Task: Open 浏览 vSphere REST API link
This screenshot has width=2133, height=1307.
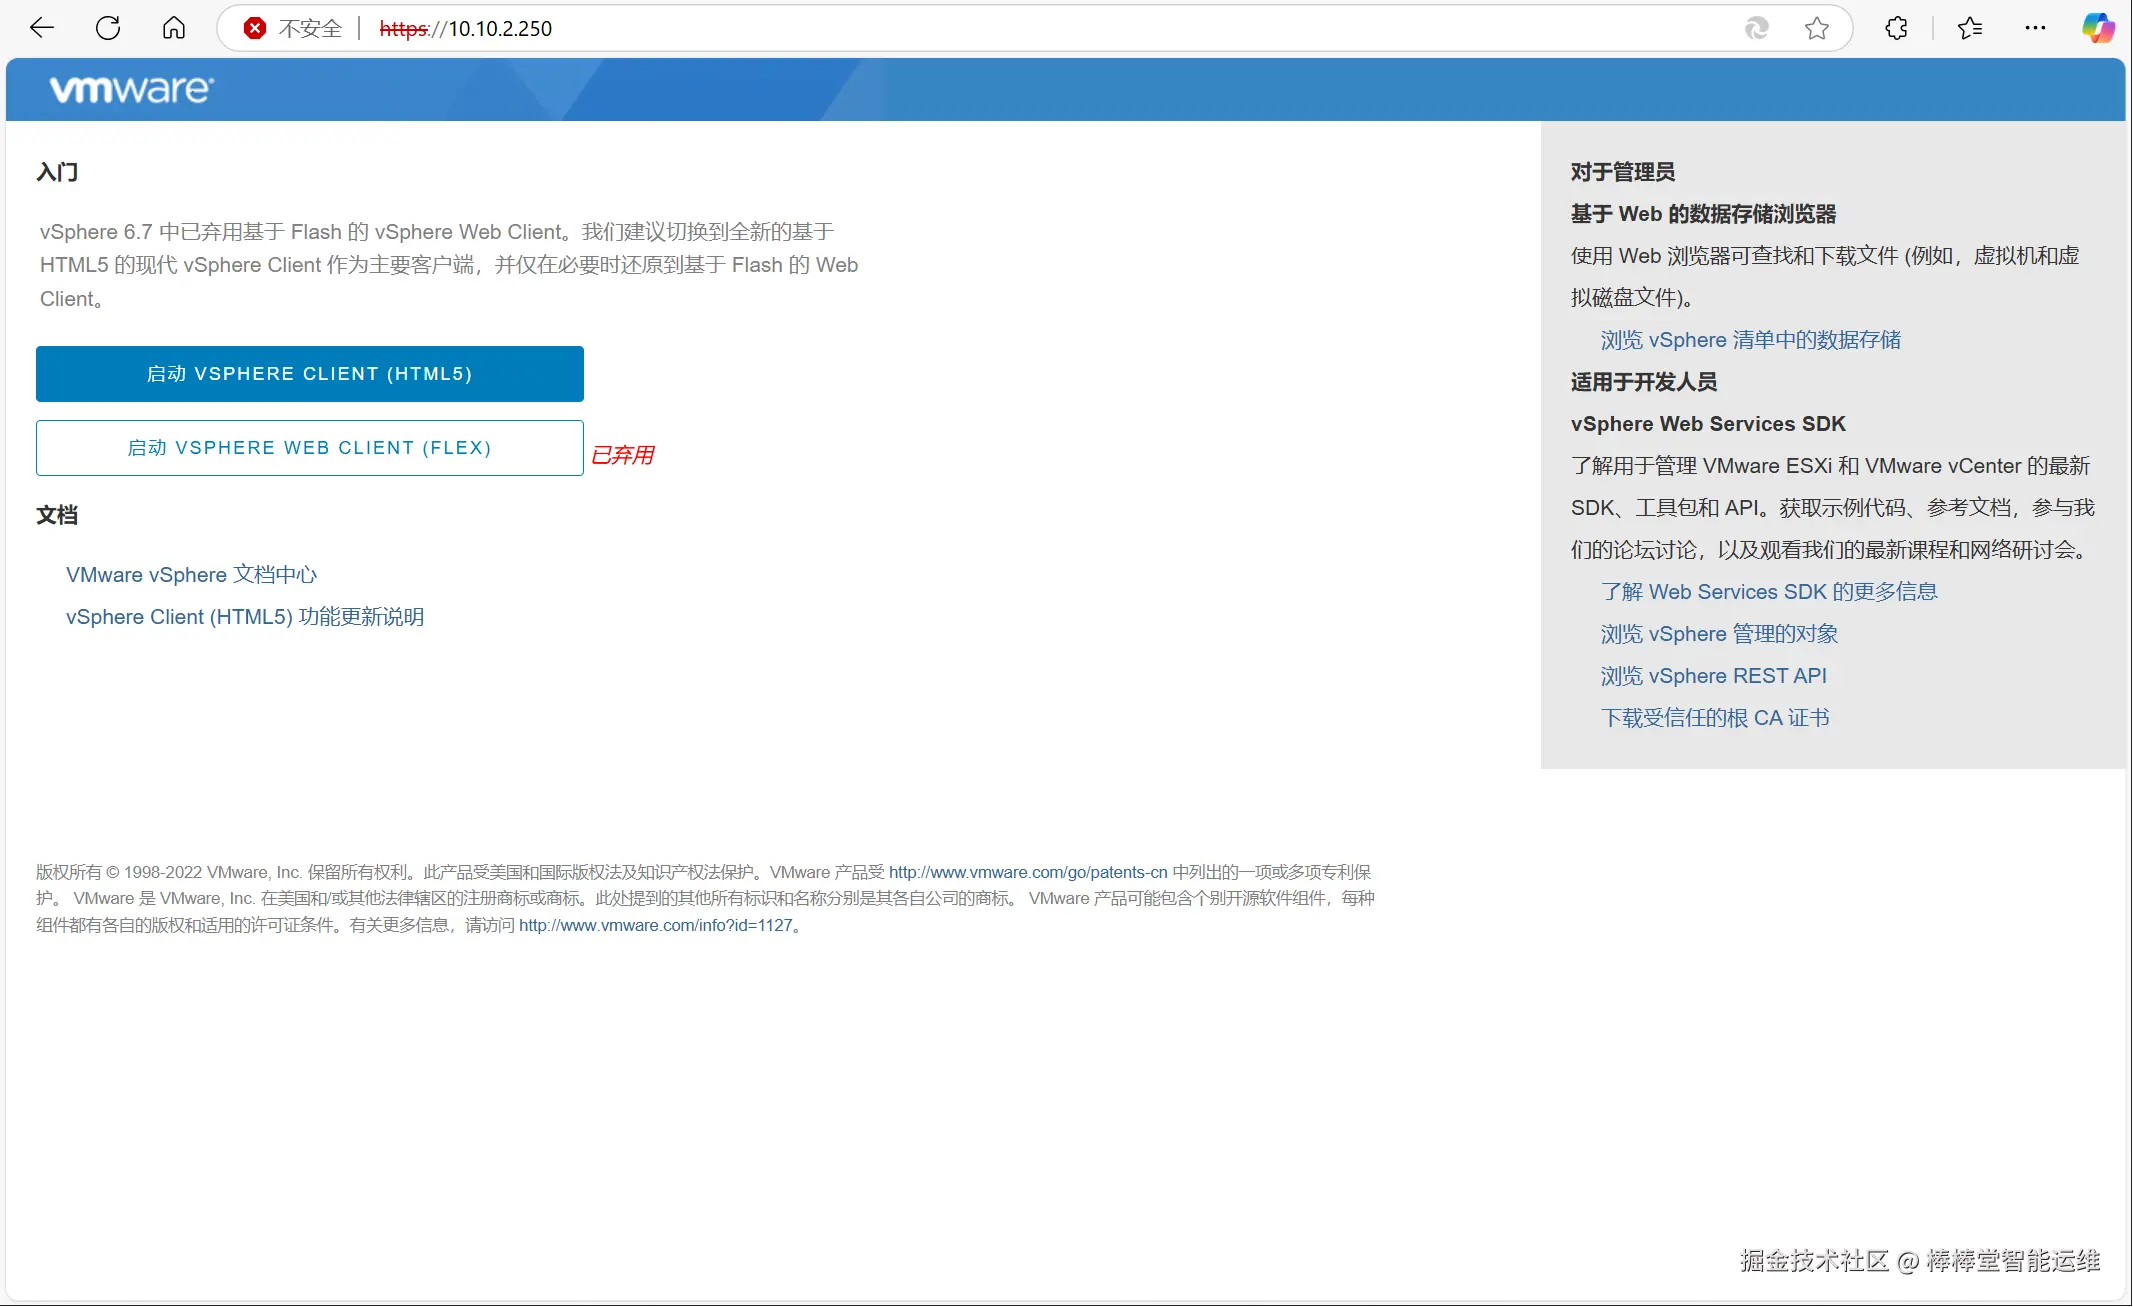Action: (x=1713, y=676)
